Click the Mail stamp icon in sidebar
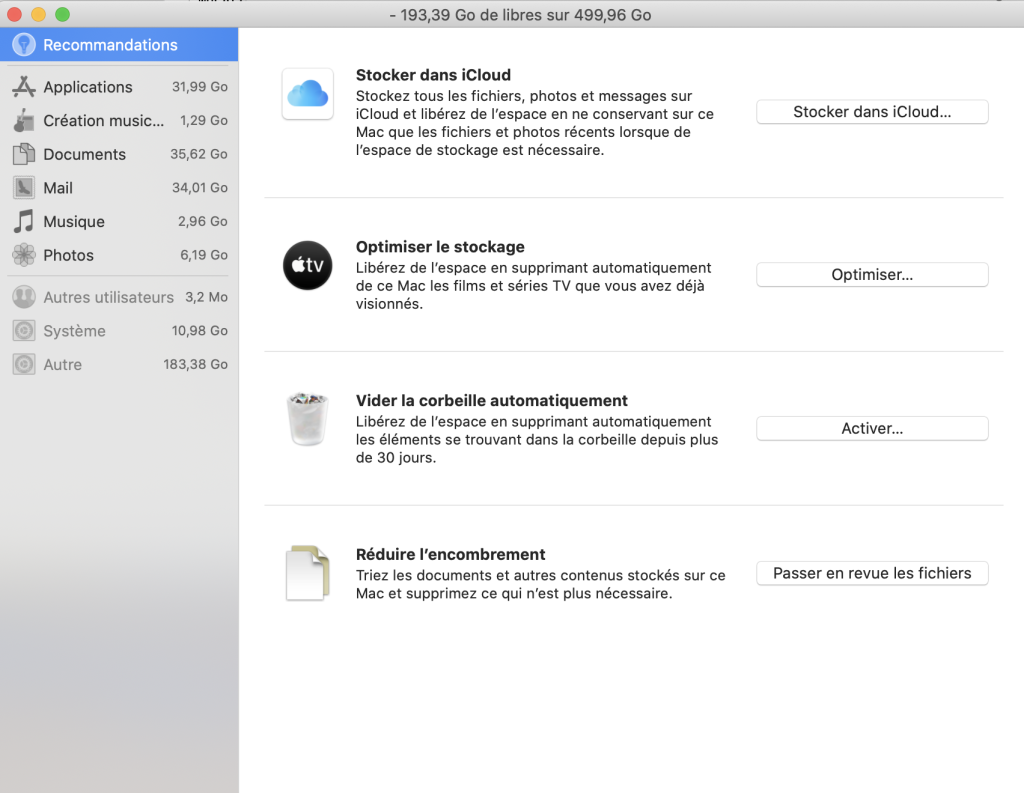Screen dimensions: 1024x793 (24, 188)
